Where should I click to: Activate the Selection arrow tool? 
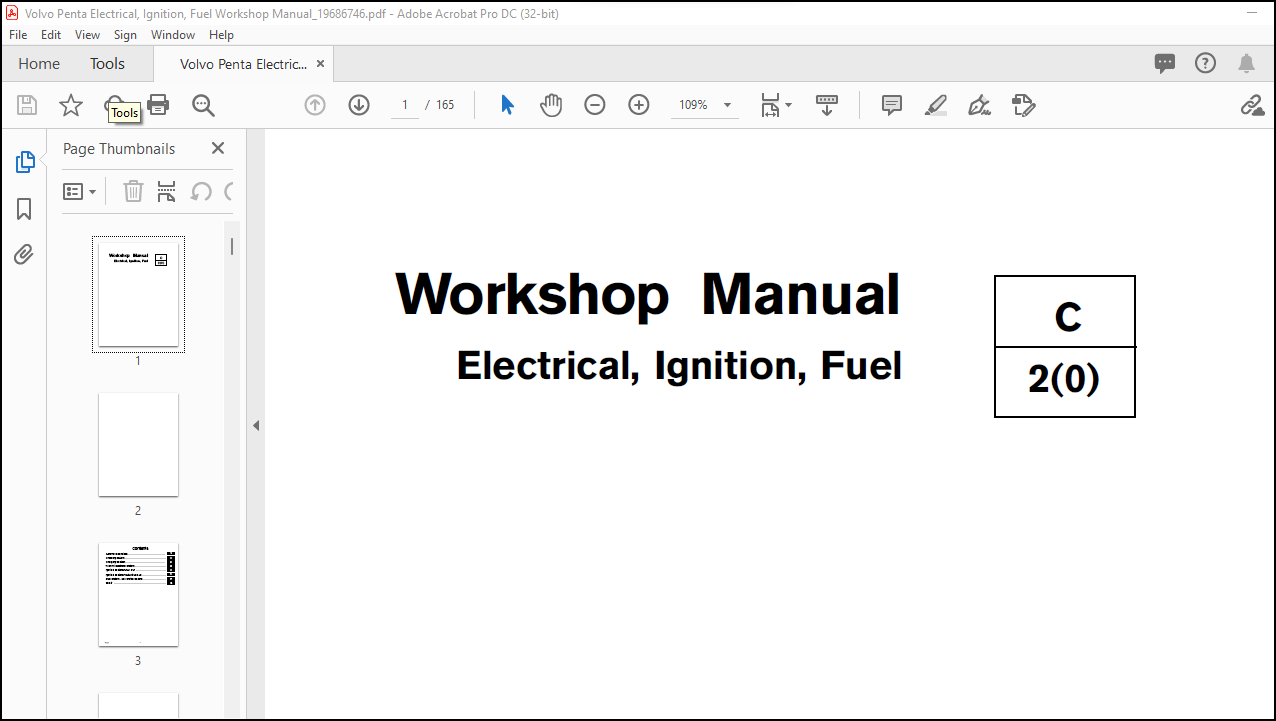(x=507, y=105)
